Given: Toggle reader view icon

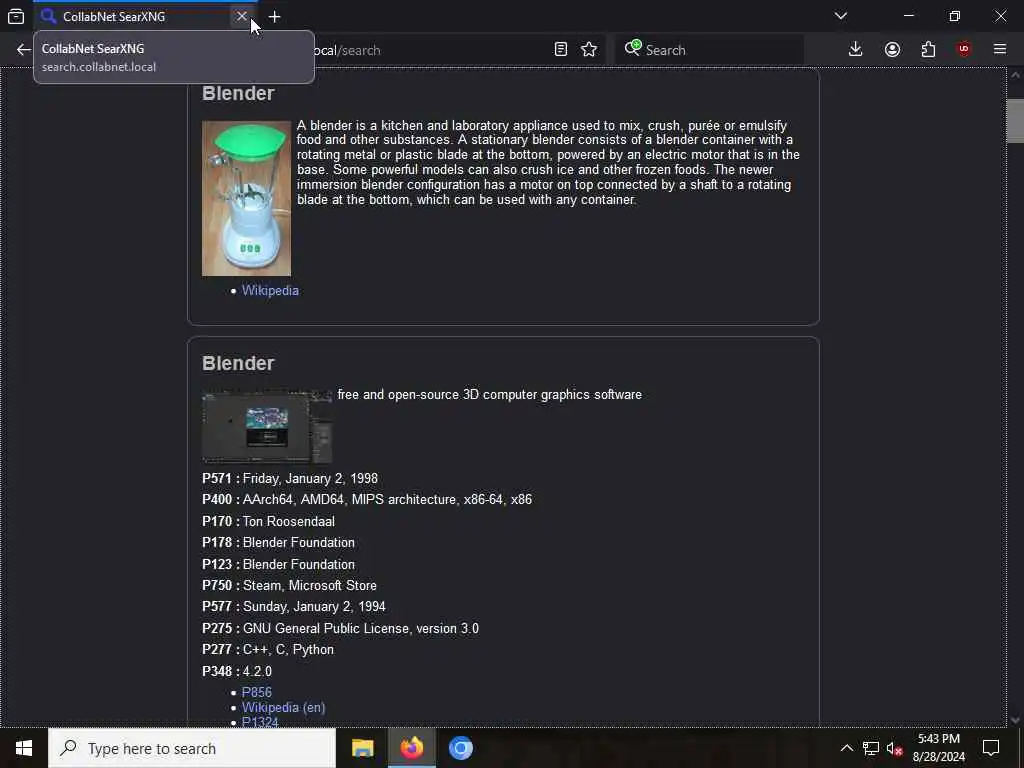Looking at the screenshot, I should [560, 50].
